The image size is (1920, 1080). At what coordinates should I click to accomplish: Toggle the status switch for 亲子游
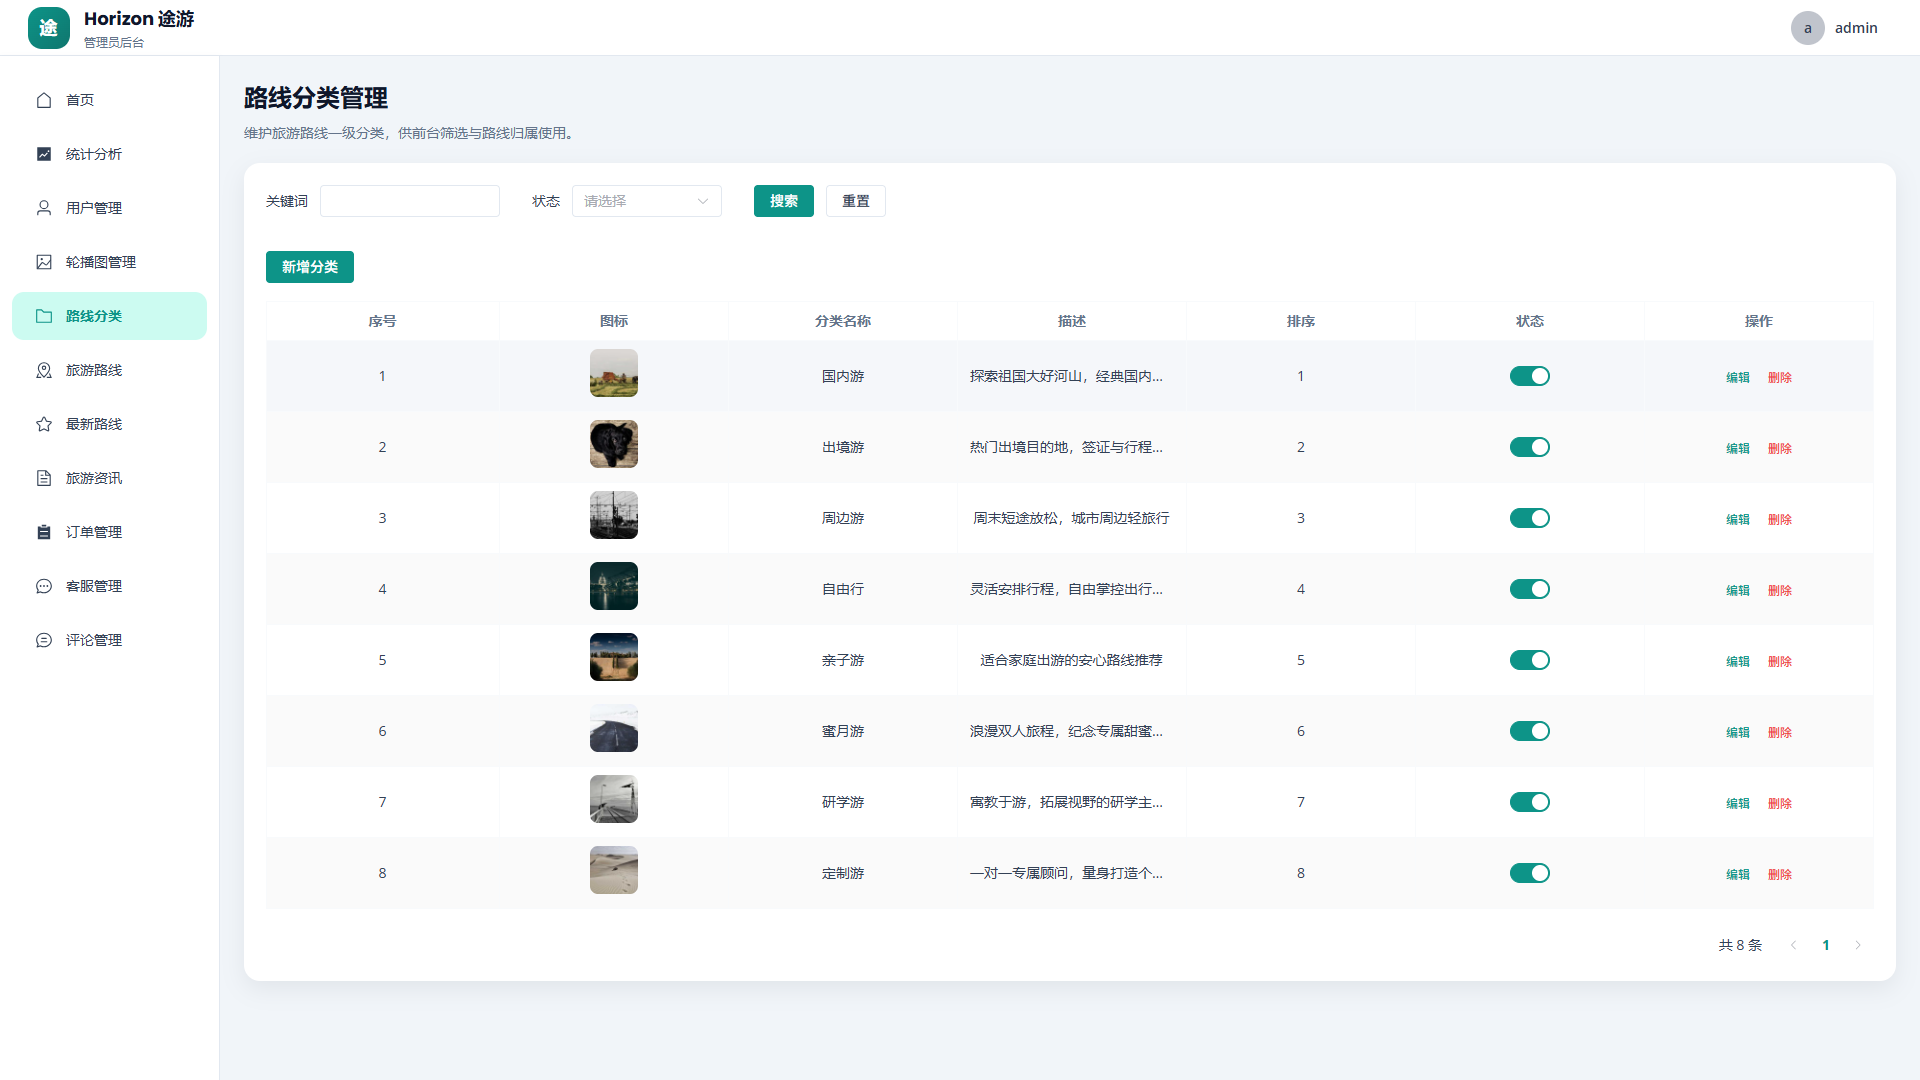tap(1529, 660)
